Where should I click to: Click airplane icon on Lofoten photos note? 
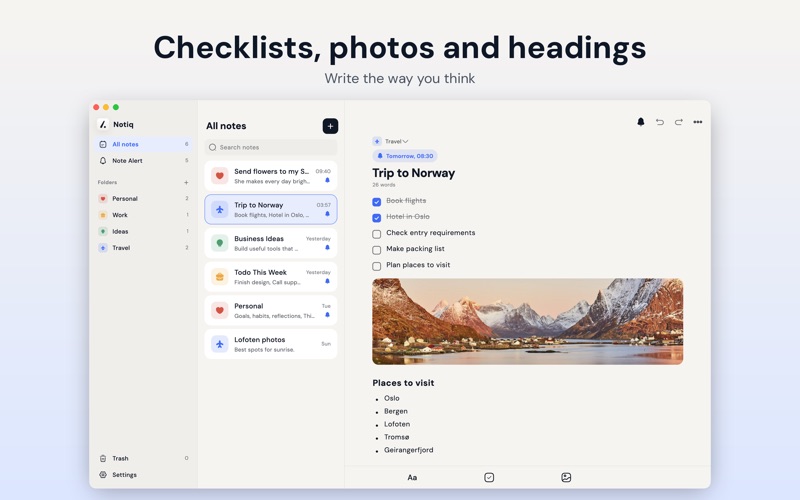click(x=219, y=344)
